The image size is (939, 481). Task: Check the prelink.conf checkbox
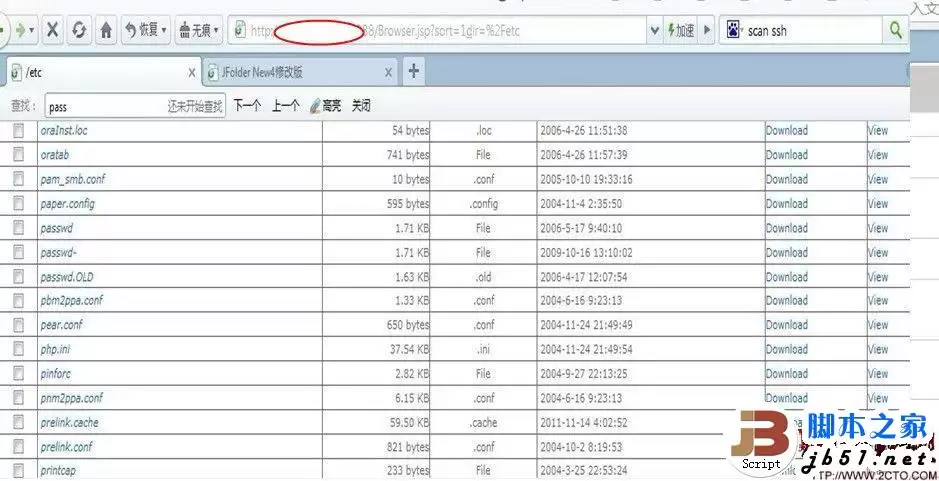[x=18, y=447]
